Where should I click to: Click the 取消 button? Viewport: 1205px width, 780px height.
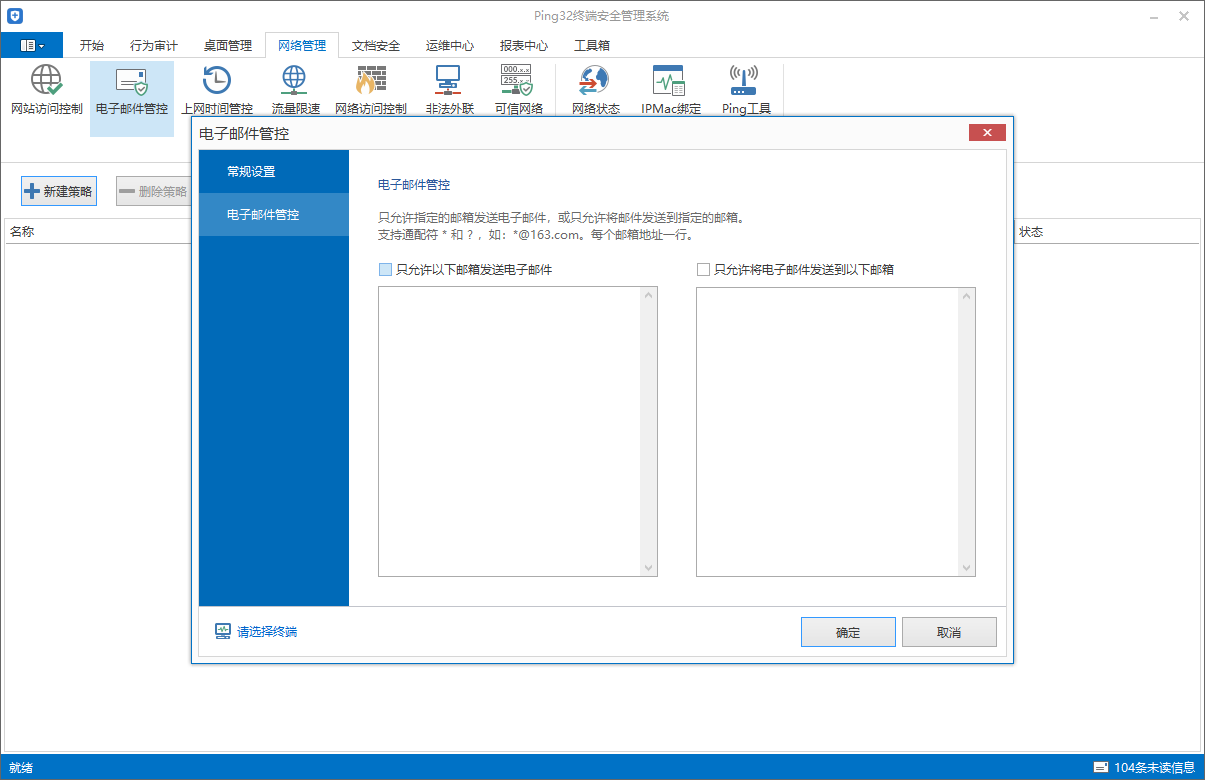[x=949, y=633]
